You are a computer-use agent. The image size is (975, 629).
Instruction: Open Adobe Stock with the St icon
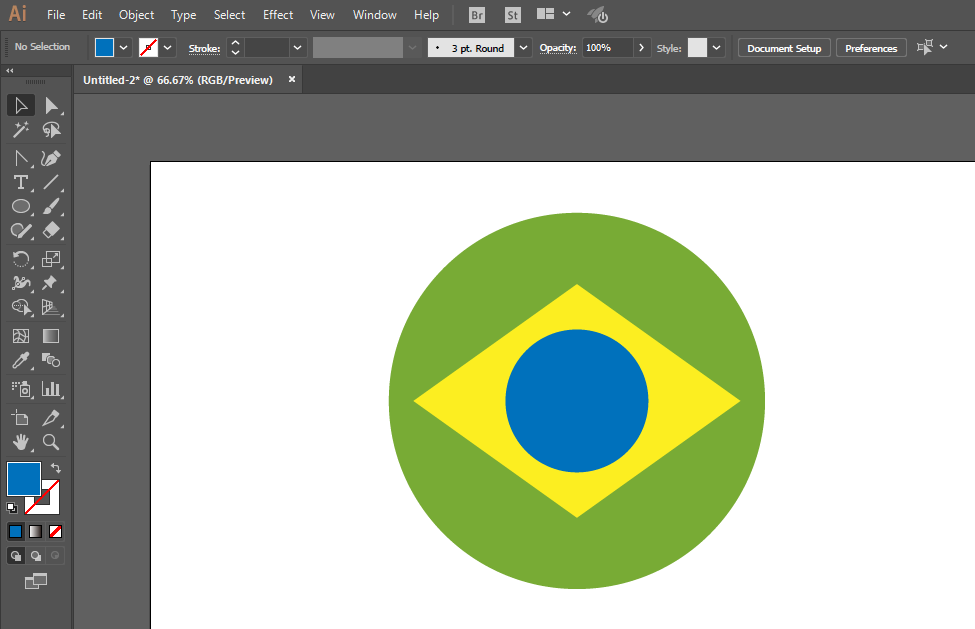tap(512, 15)
